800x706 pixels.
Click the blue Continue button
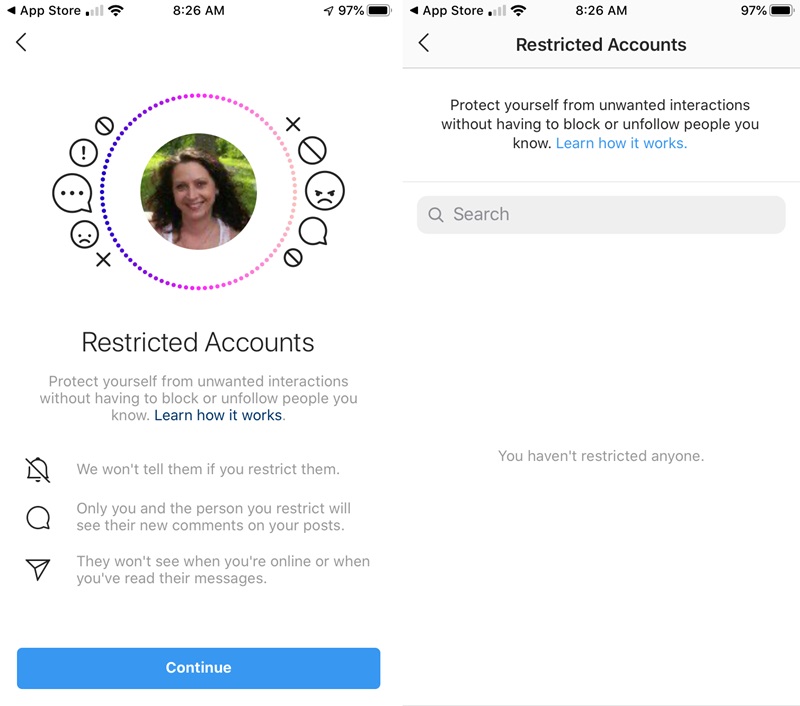198,668
